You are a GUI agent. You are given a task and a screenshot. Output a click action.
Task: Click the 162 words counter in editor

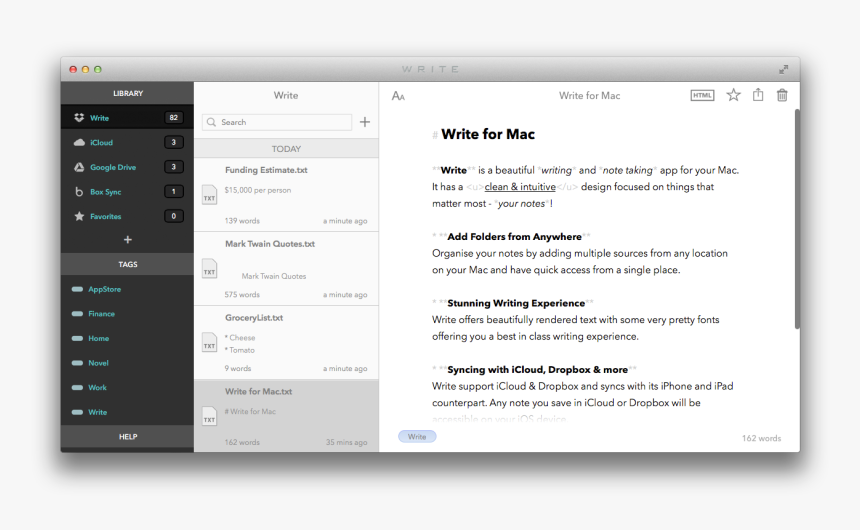(761, 438)
